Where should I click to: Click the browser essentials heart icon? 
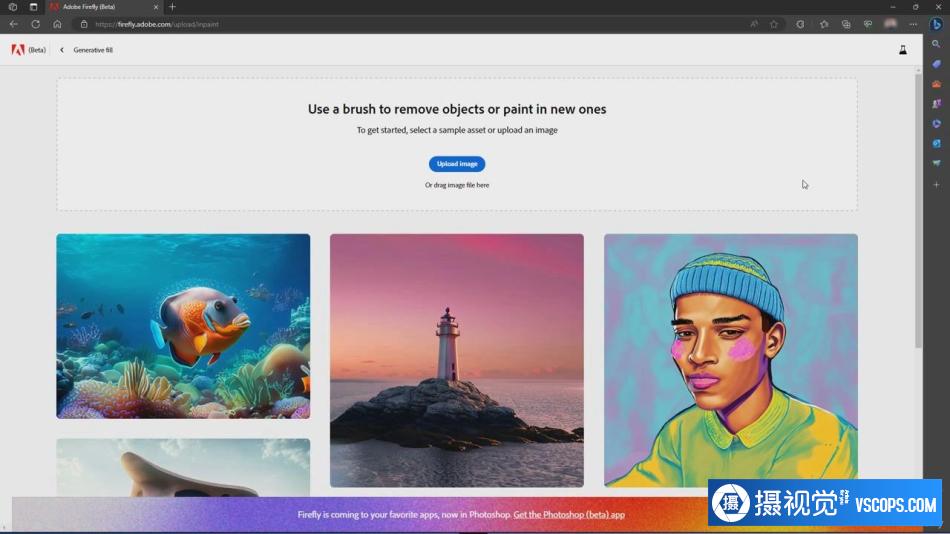point(868,24)
